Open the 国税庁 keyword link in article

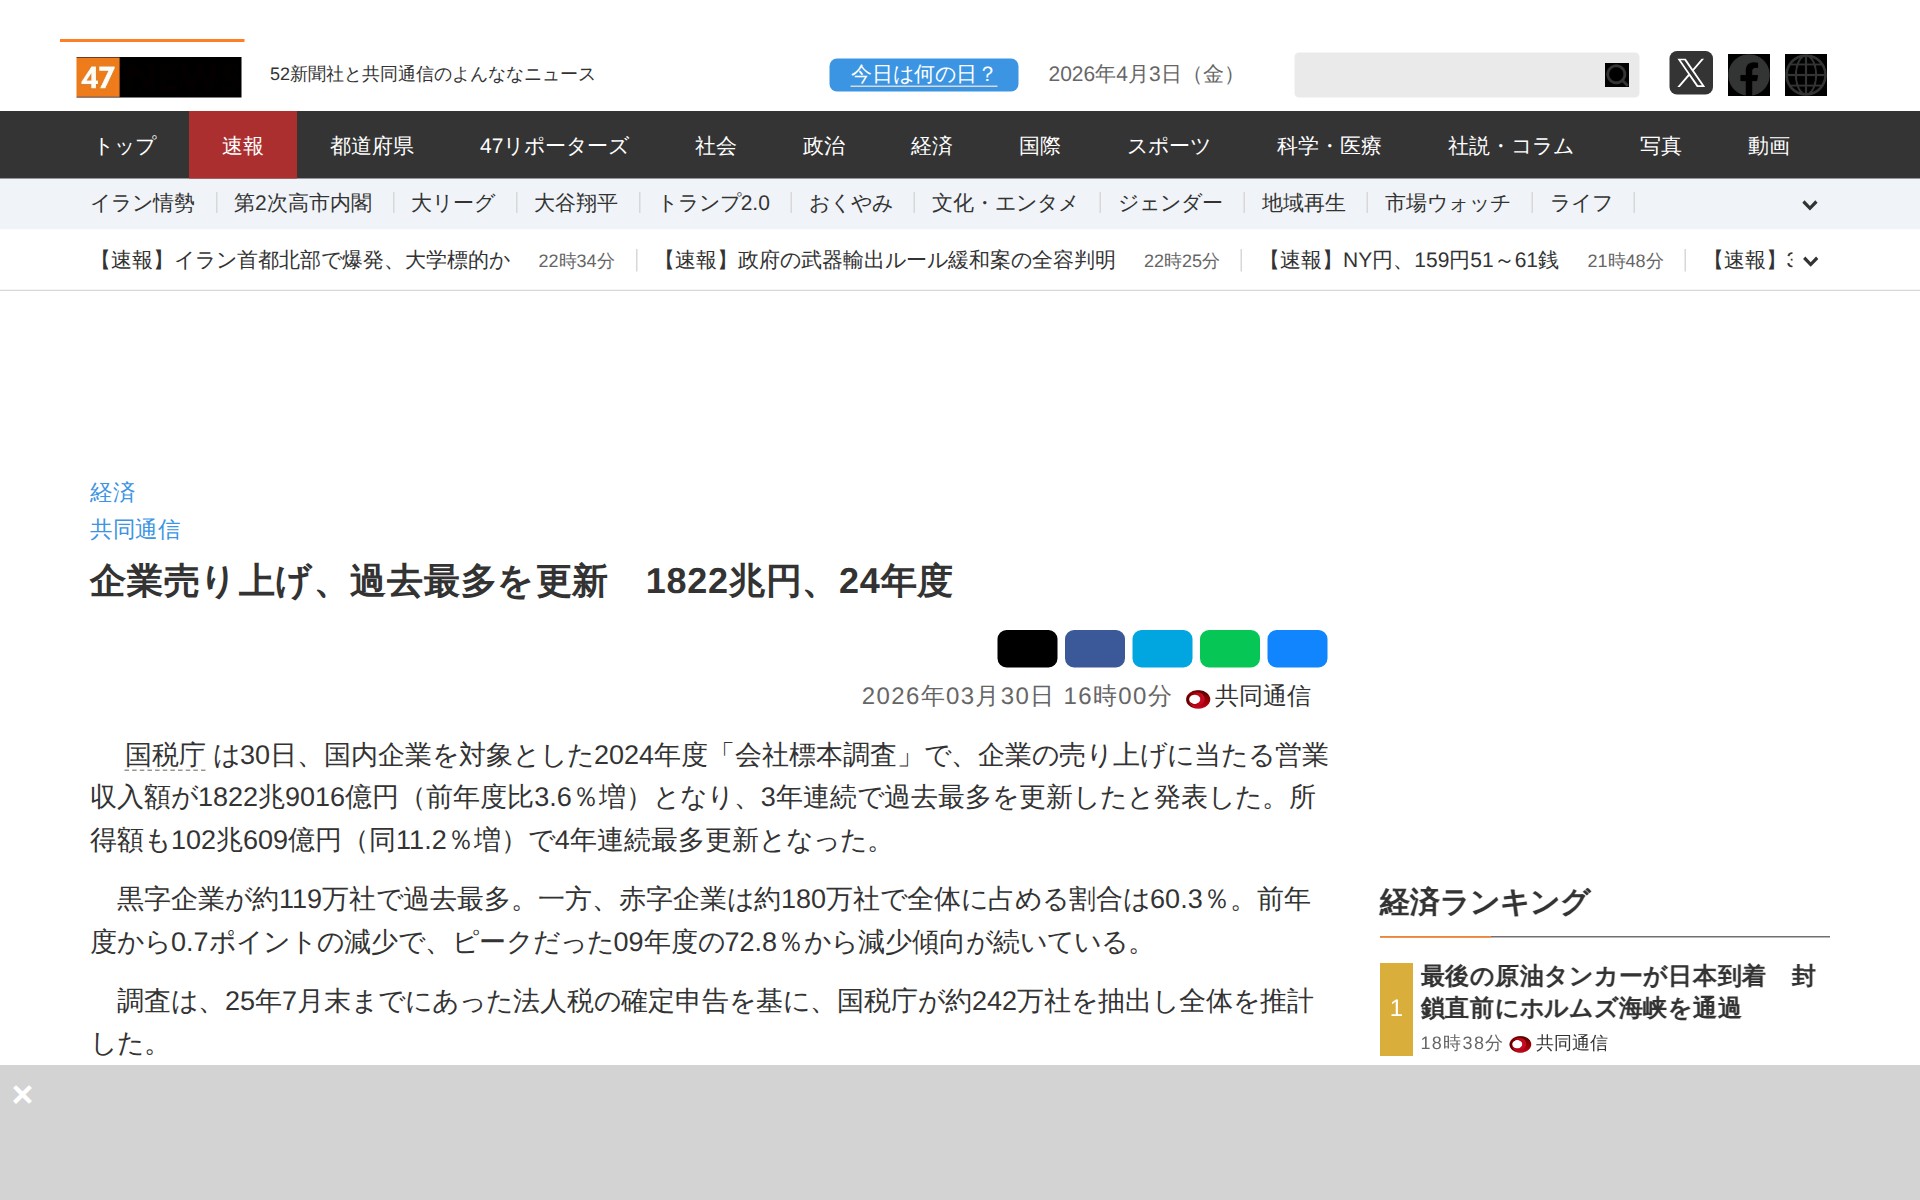[x=165, y=755]
